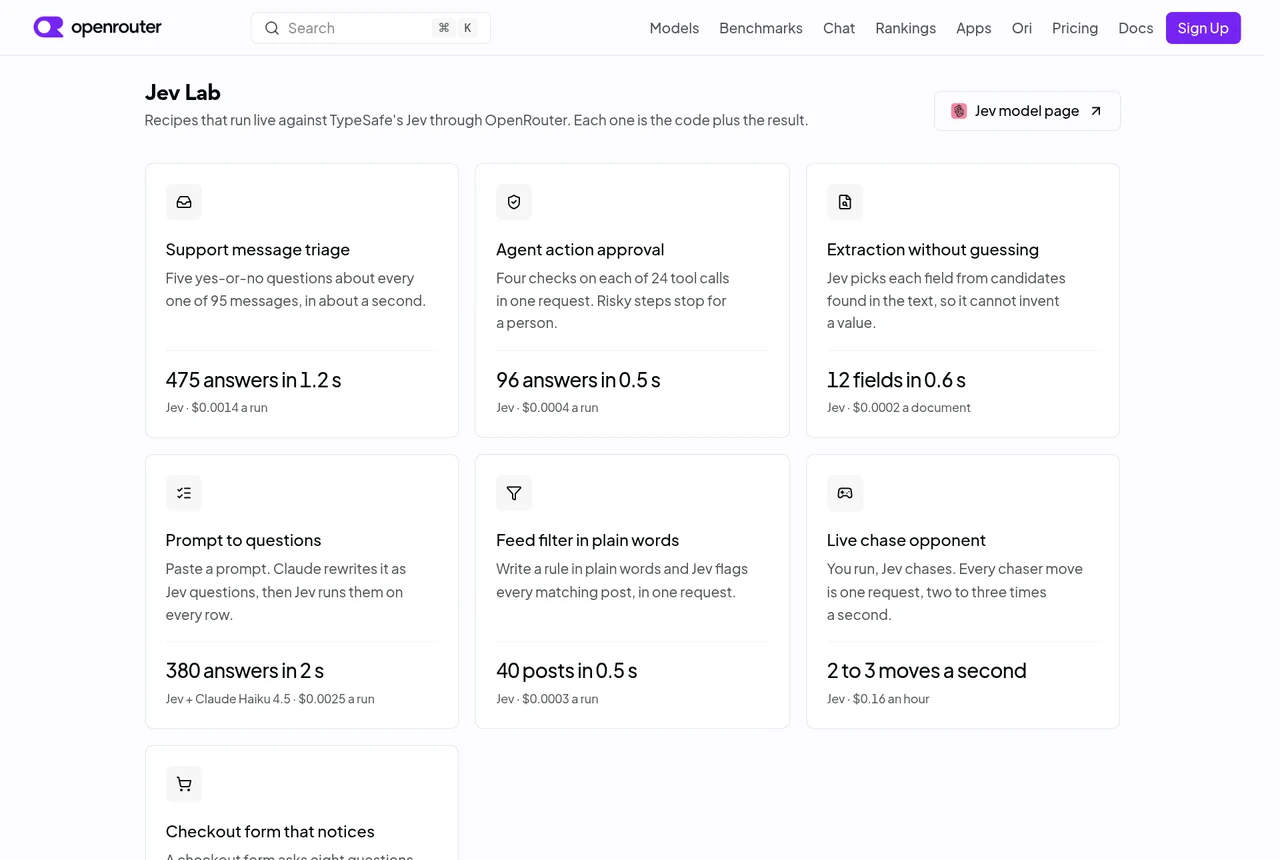This screenshot has height=860, width=1280.
Task: Open the Apps nav link
Action: 974,28
